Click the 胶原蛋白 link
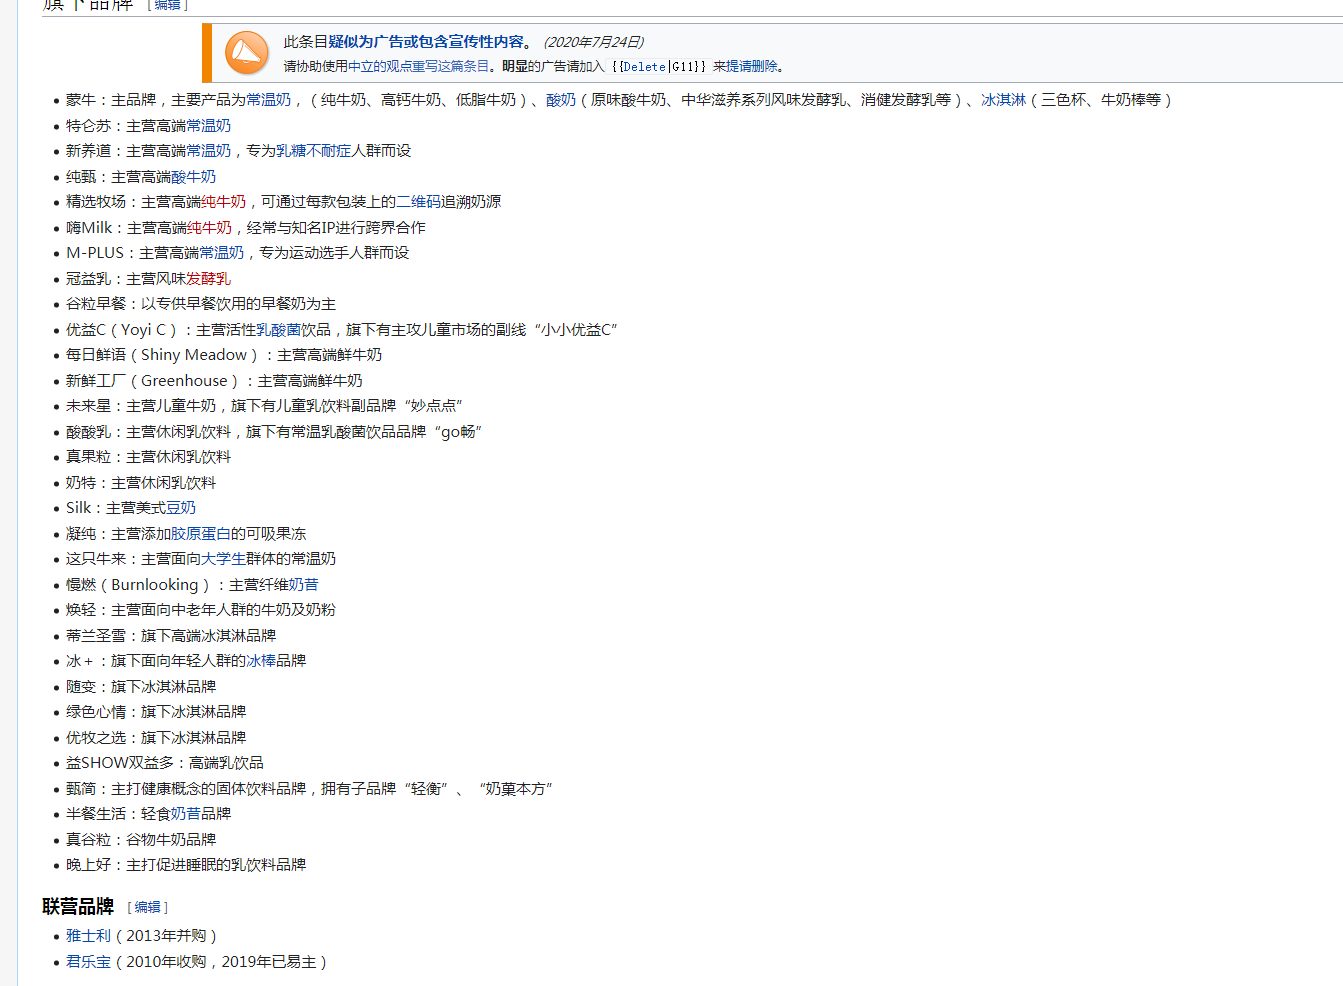The width and height of the screenshot is (1343, 986). point(201,534)
